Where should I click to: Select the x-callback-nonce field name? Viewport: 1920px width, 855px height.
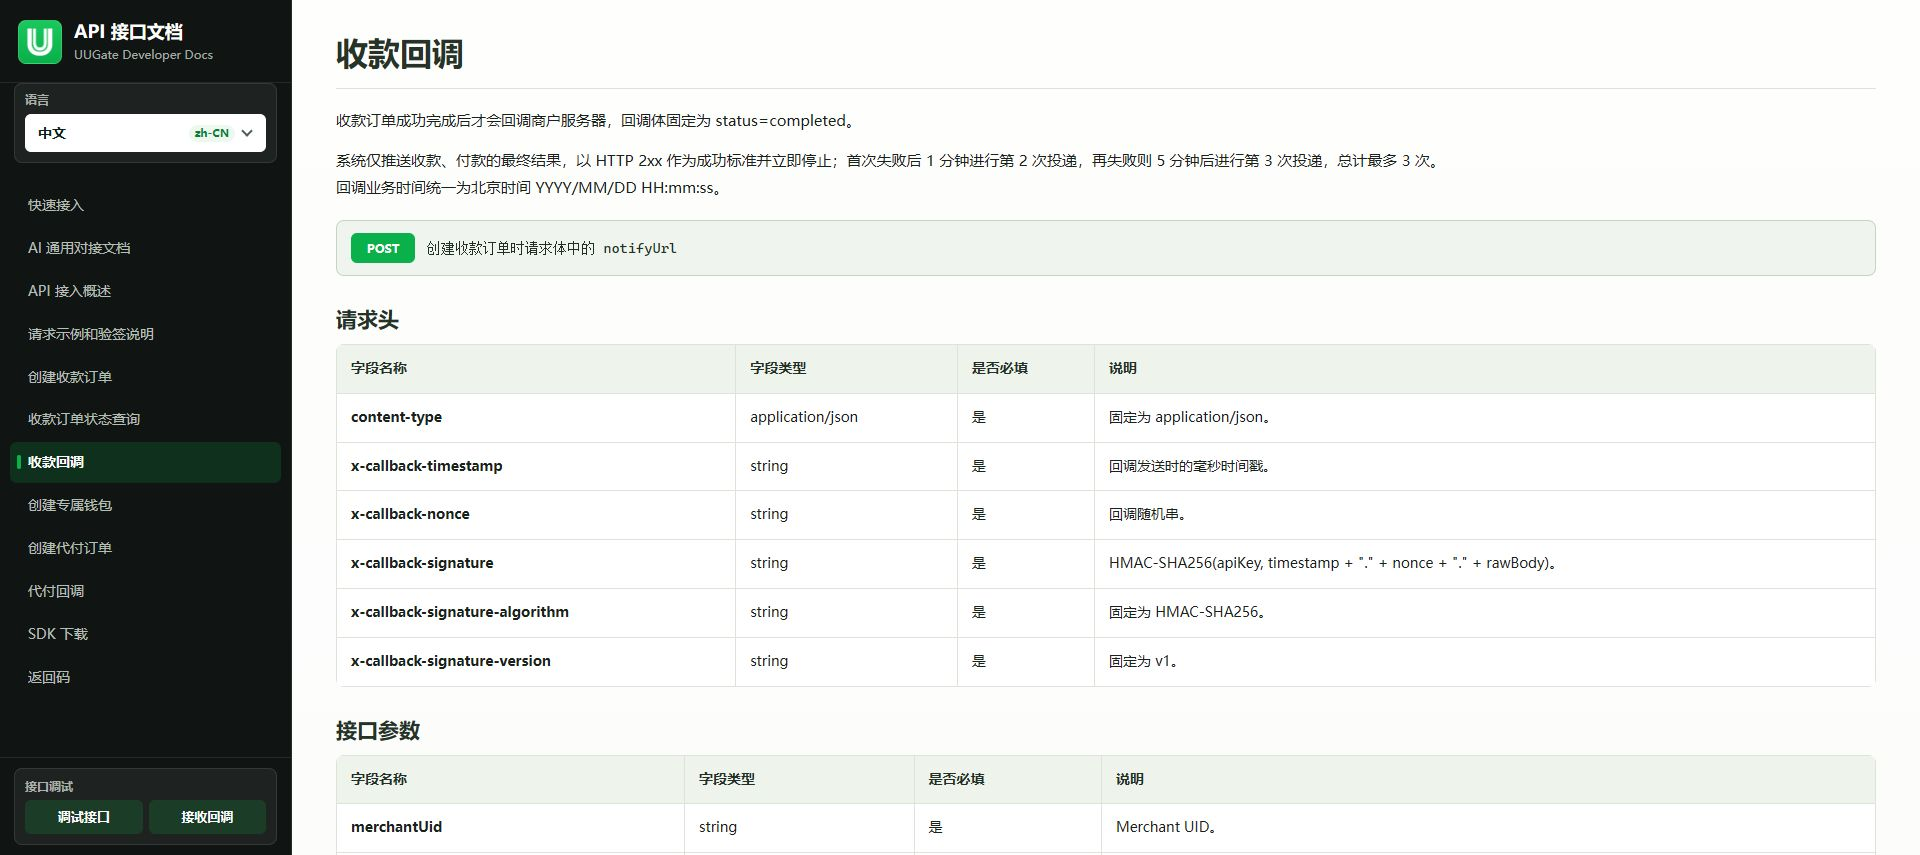tap(410, 514)
